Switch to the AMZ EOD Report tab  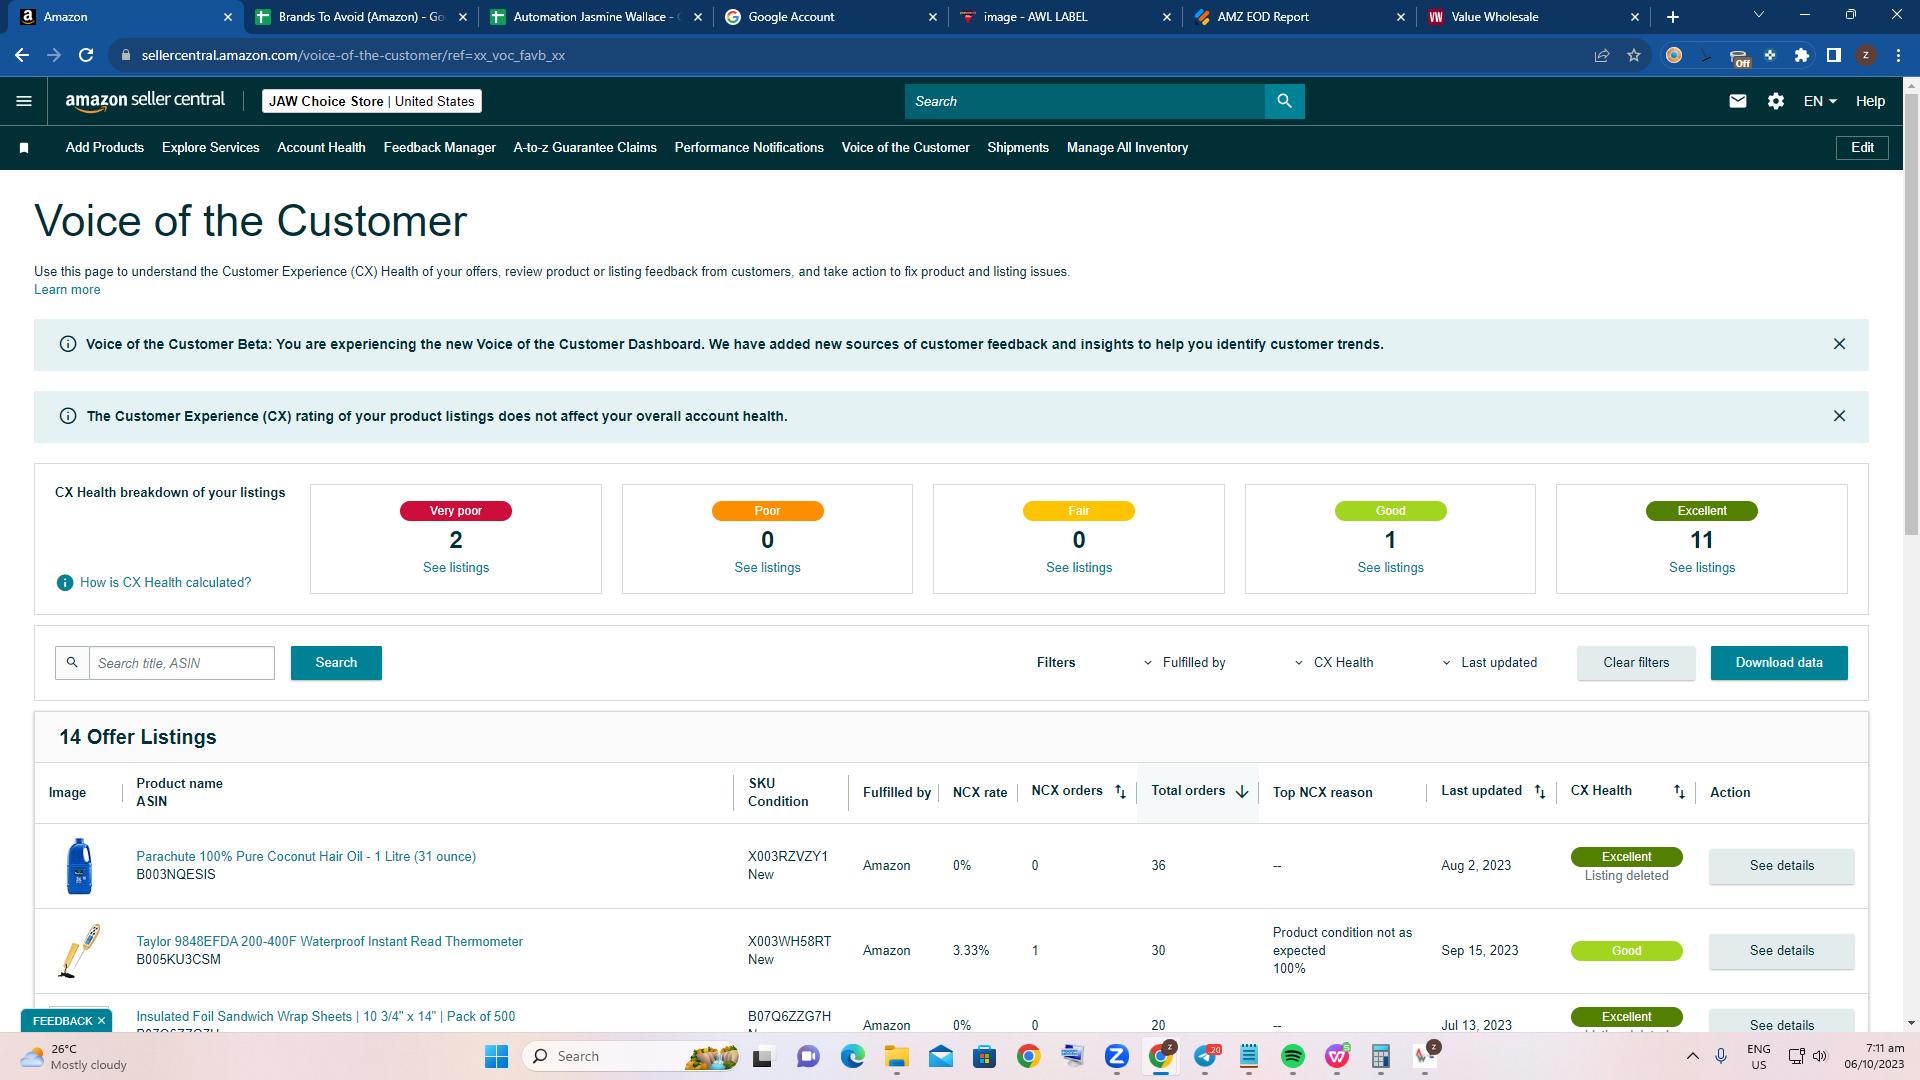point(1299,17)
